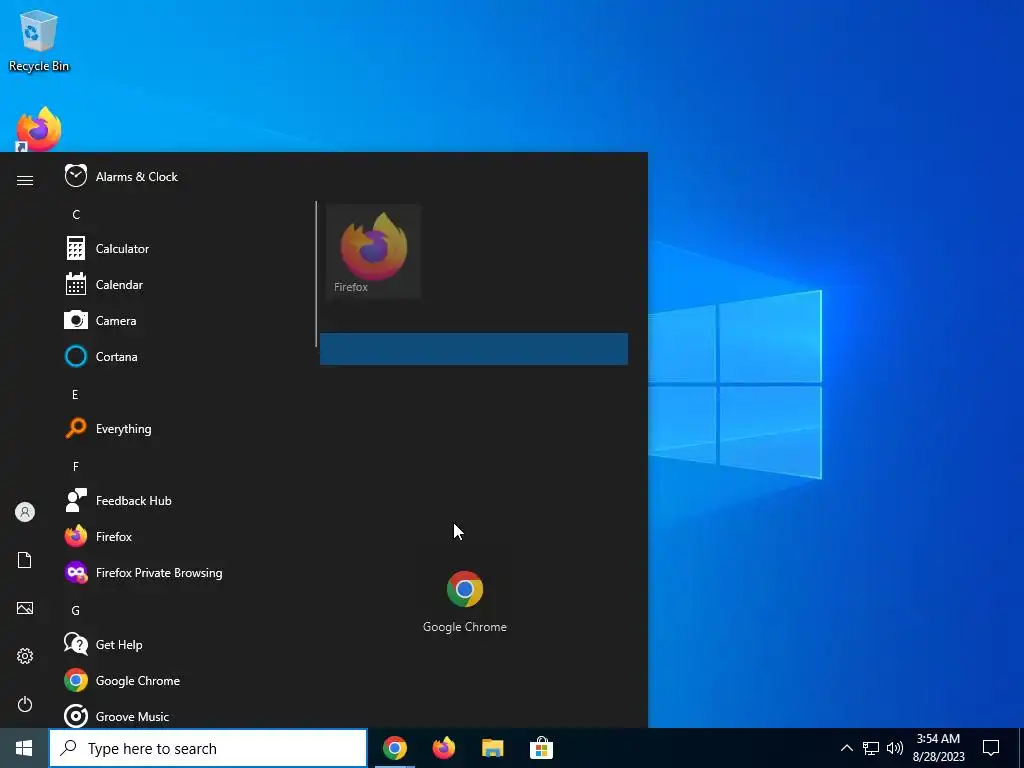Click the Firefox desktop shortcut icon
This screenshot has width=1024, height=768.
[x=39, y=129]
